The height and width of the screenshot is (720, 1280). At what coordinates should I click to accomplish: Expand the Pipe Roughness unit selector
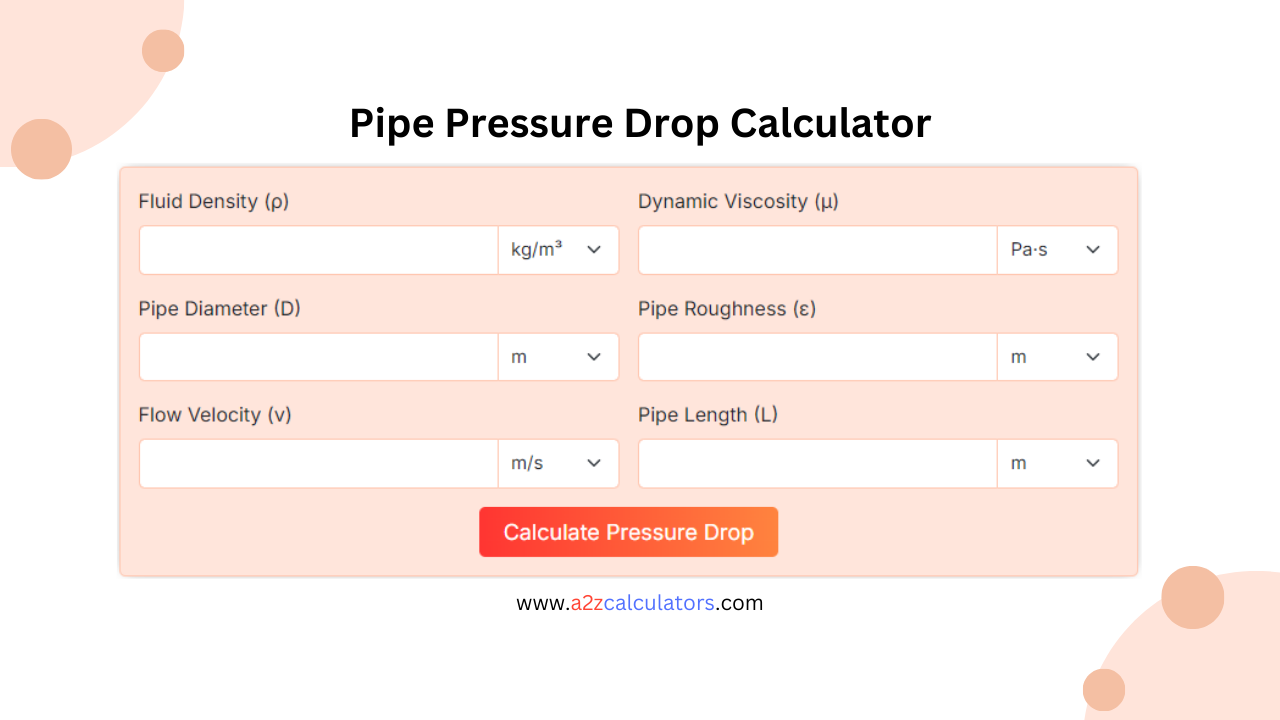pos(1091,356)
